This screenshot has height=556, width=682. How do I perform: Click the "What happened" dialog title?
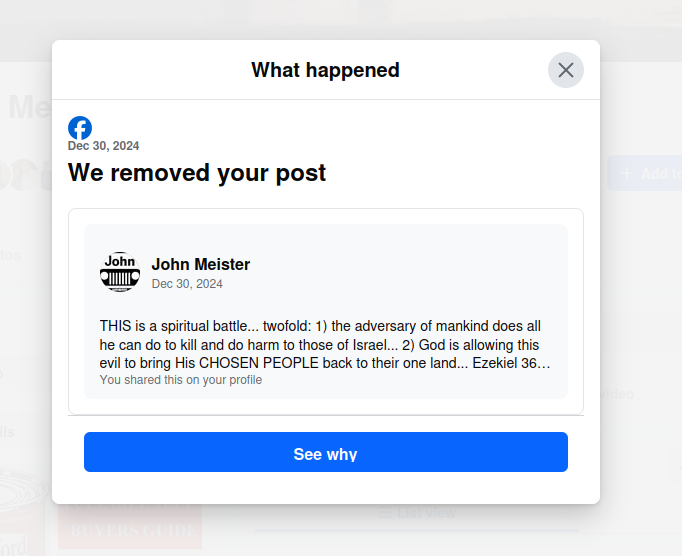pos(325,70)
